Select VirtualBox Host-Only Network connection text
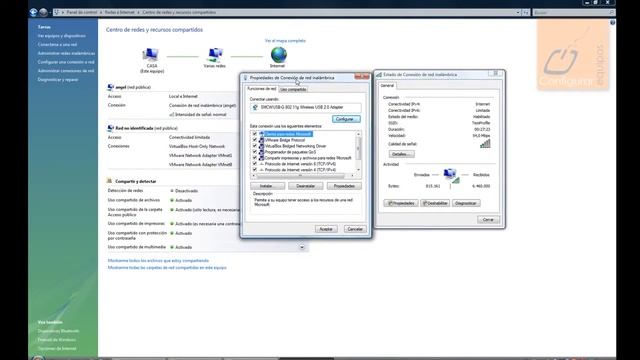This screenshot has width=640, height=360. tap(197, 147)
